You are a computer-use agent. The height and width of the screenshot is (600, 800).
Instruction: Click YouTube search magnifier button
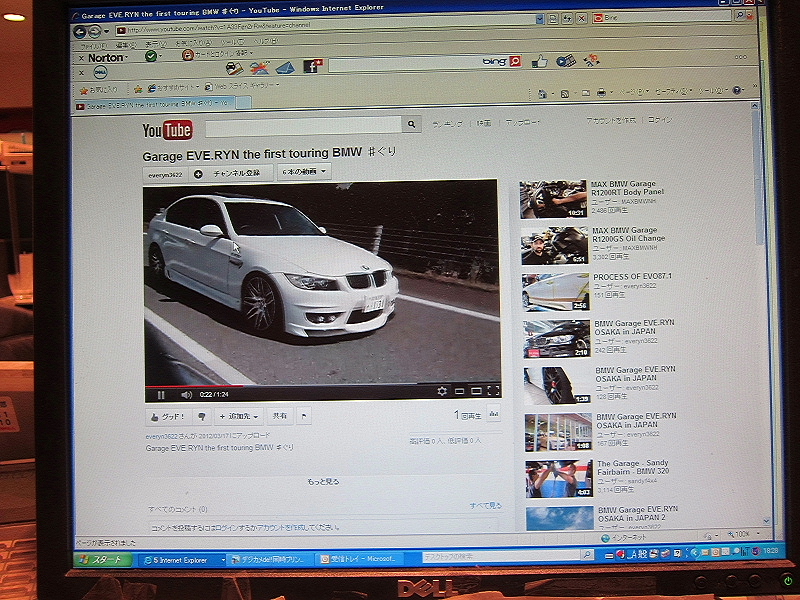coord(412,124)
